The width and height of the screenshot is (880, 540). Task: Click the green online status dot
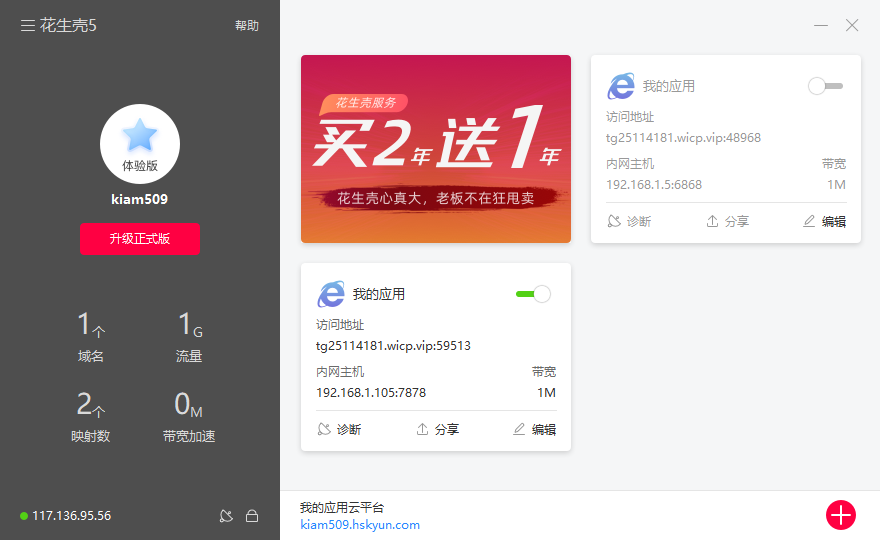click(x=24, y=516)
